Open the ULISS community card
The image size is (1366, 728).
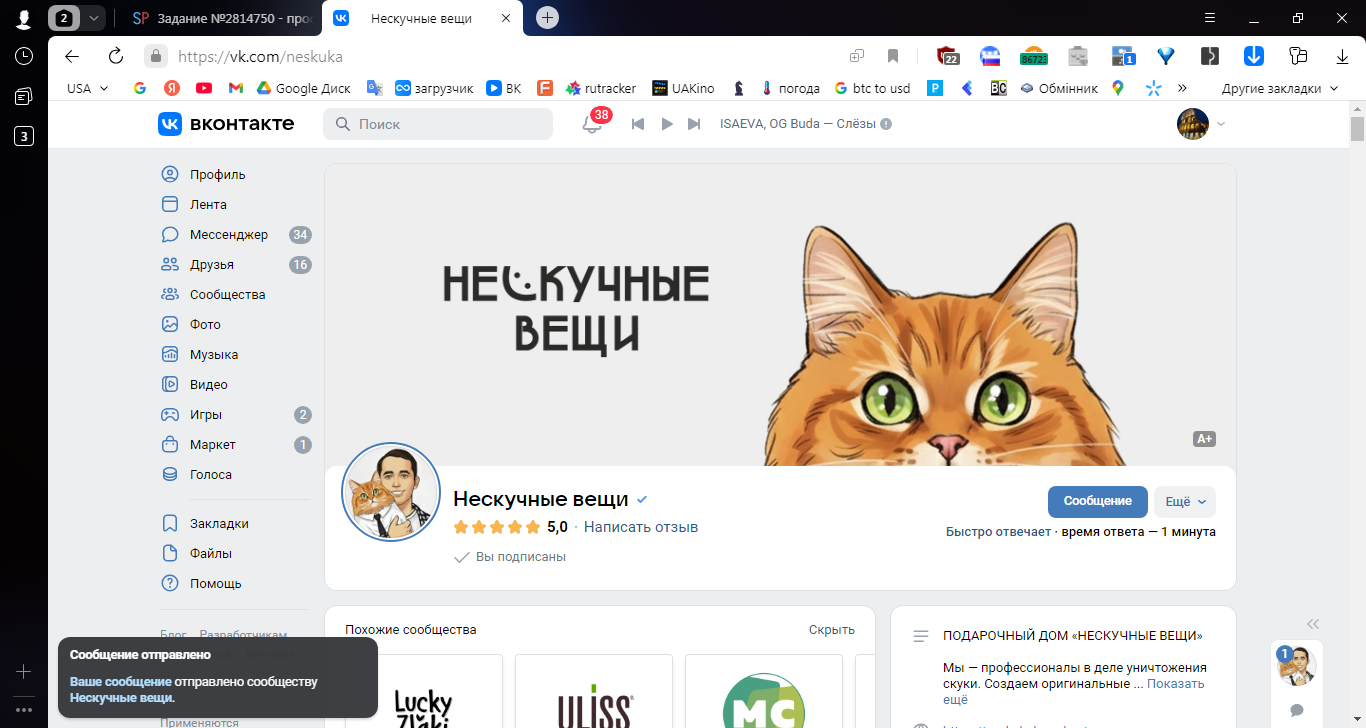click(594, 691)
